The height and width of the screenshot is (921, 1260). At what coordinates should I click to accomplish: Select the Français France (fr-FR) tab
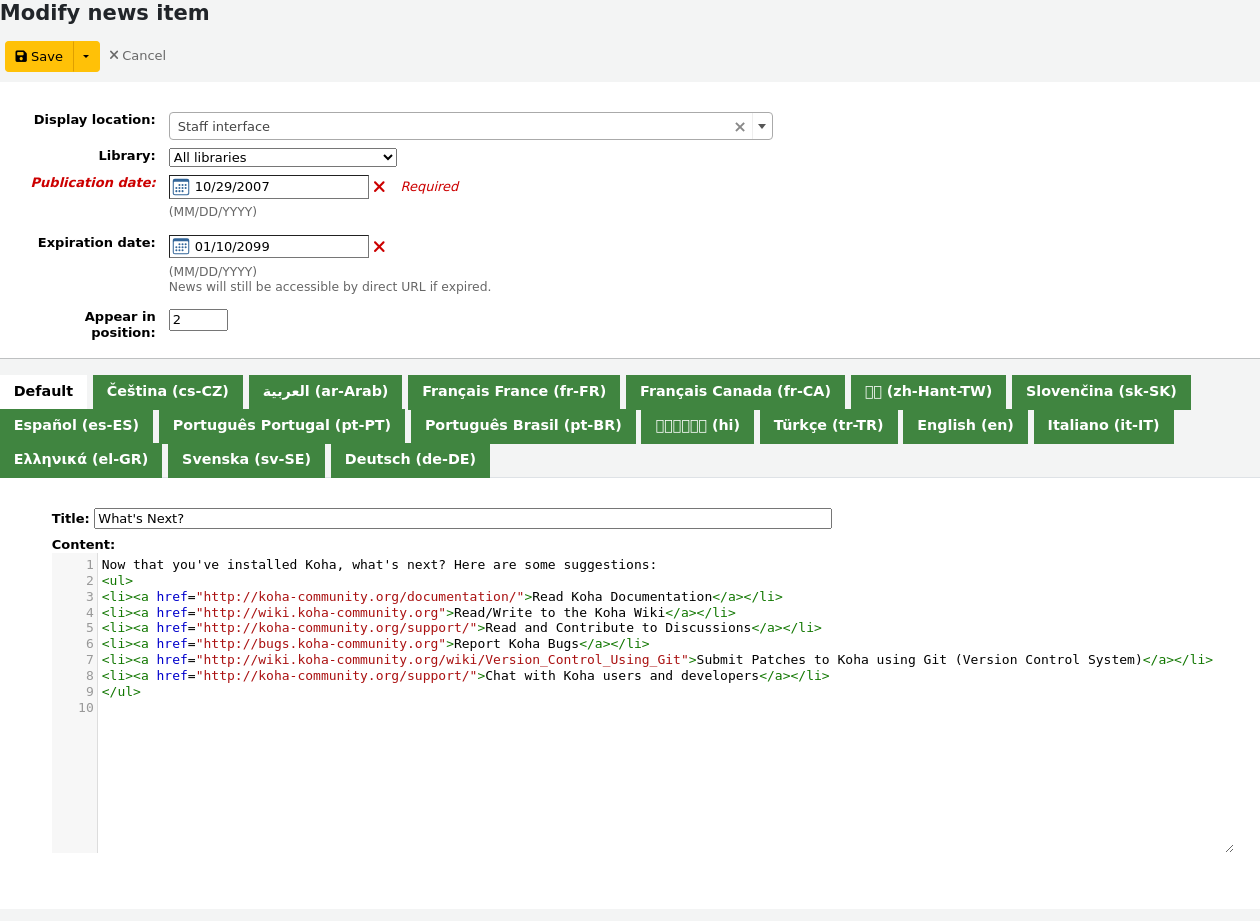tap(514, 392)
